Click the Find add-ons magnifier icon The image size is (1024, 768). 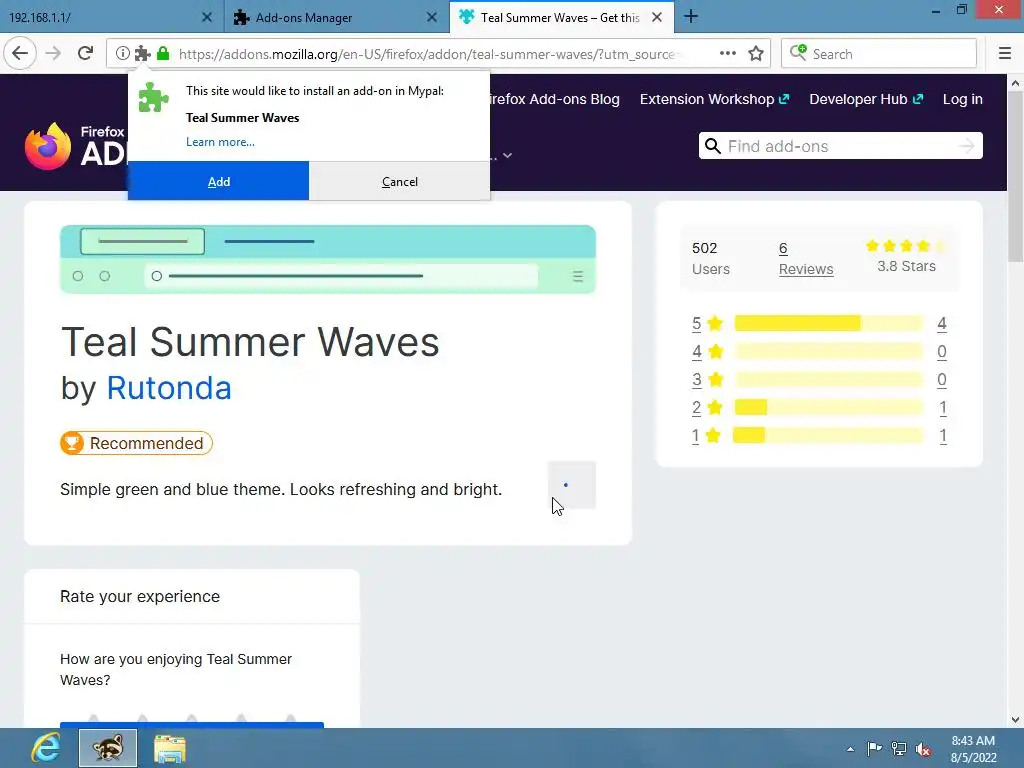point(712,146)
